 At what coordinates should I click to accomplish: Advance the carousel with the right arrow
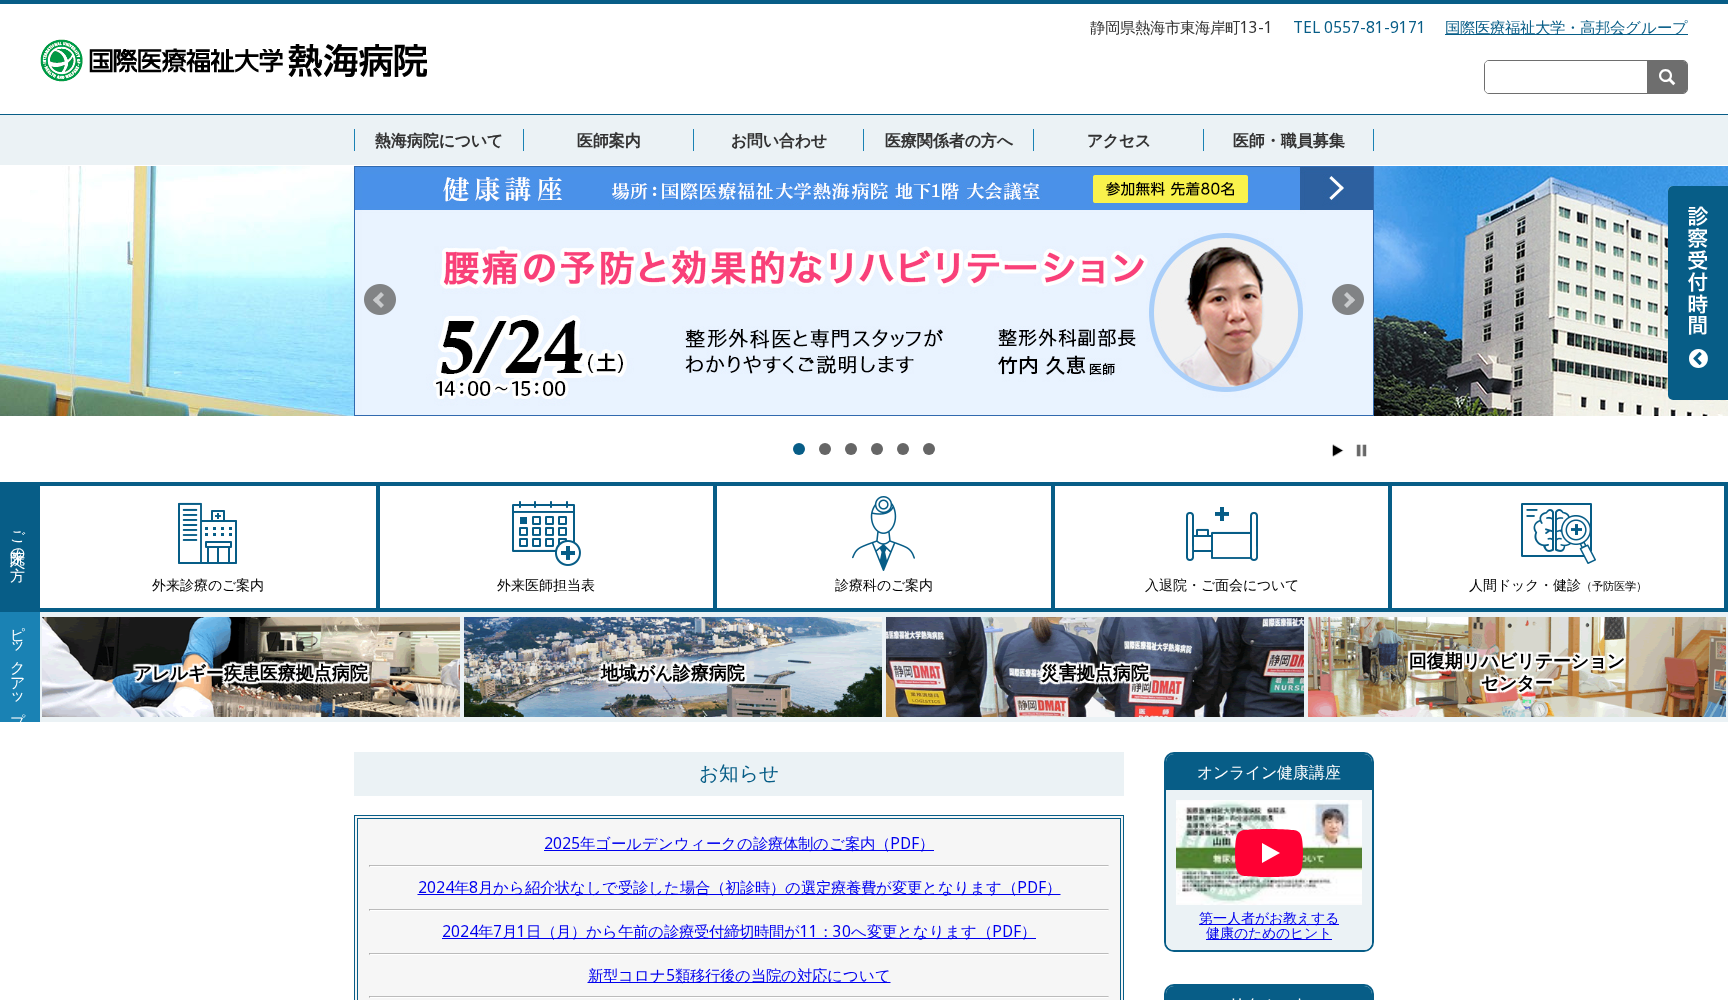click(x=1348, y=299)
